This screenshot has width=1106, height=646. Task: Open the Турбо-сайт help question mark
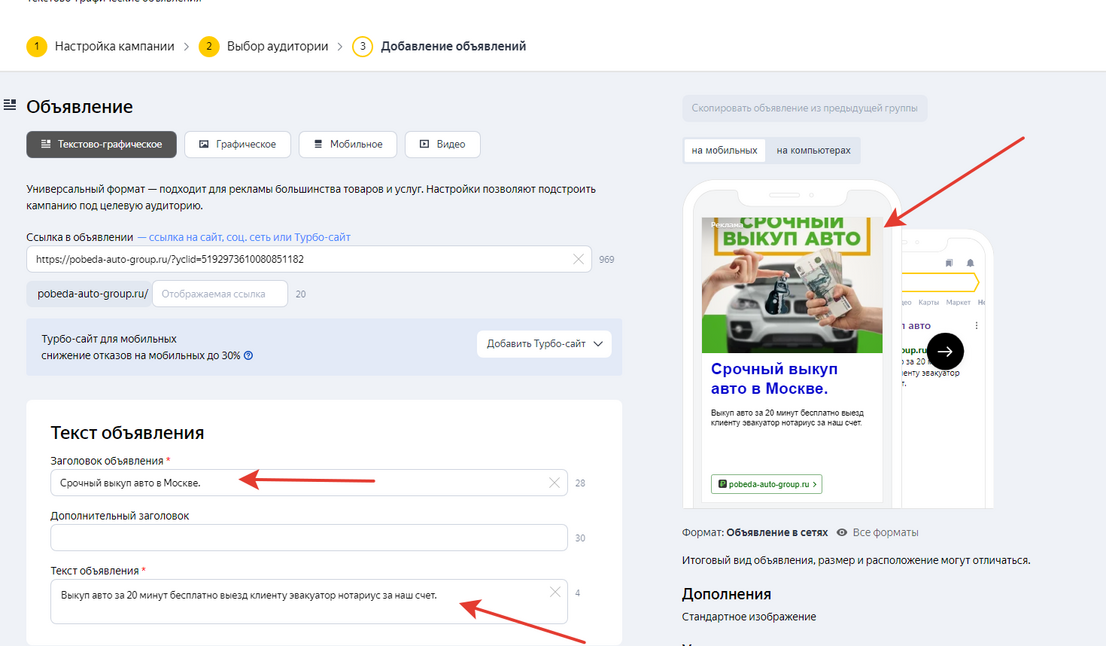248,355
